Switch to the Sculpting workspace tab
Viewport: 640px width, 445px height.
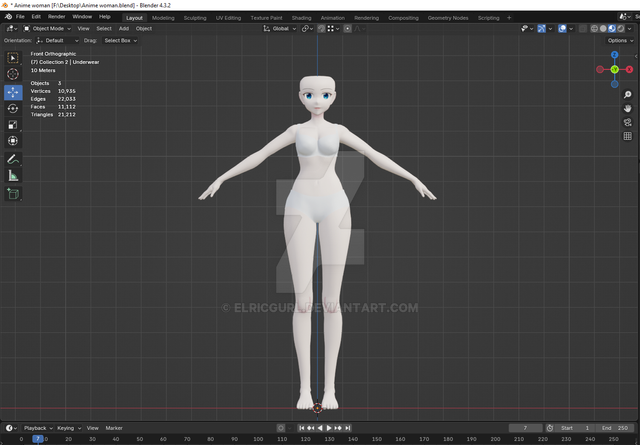195,17
